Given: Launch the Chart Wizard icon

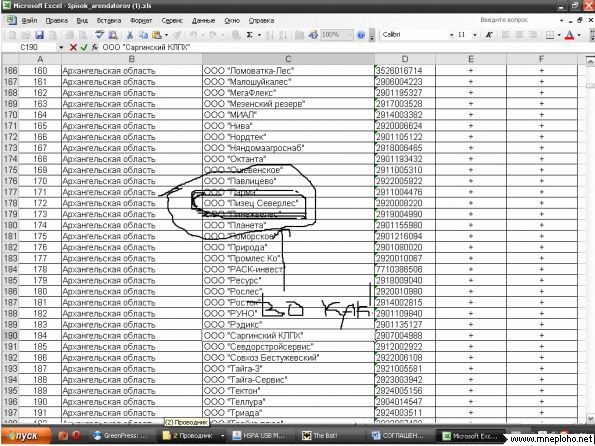Looking at the screenshot, I should point(299,35).
